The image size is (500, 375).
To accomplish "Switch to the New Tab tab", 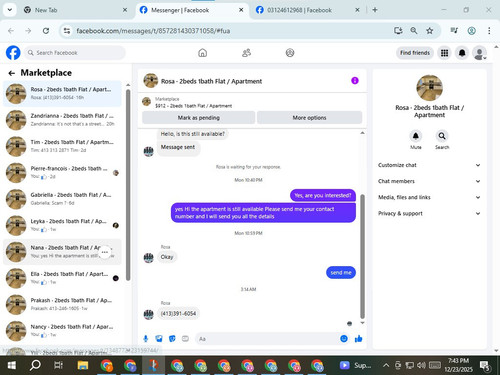I will click(x=75, y=10).
